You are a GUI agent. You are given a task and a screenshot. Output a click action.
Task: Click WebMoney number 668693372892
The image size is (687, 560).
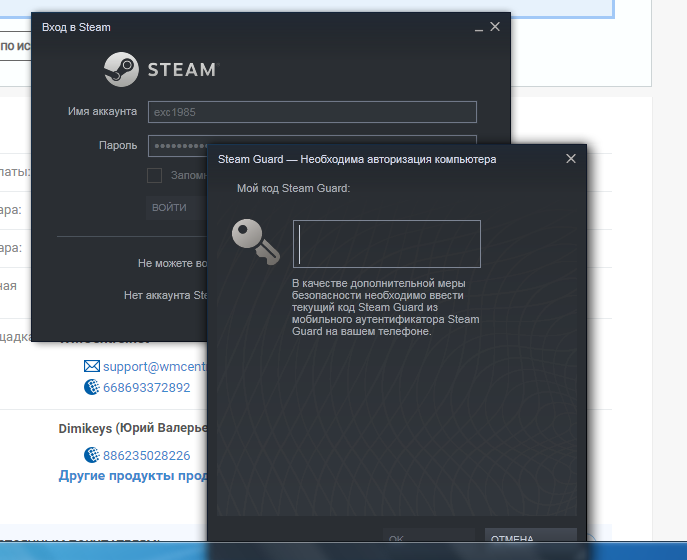pos(146,388)
